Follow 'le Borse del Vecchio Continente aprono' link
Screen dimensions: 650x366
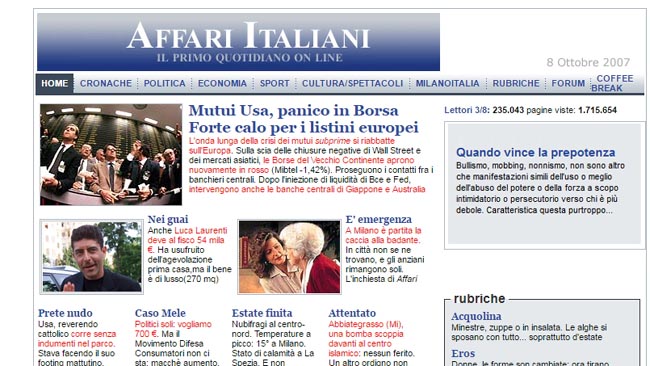pos(302,165)
